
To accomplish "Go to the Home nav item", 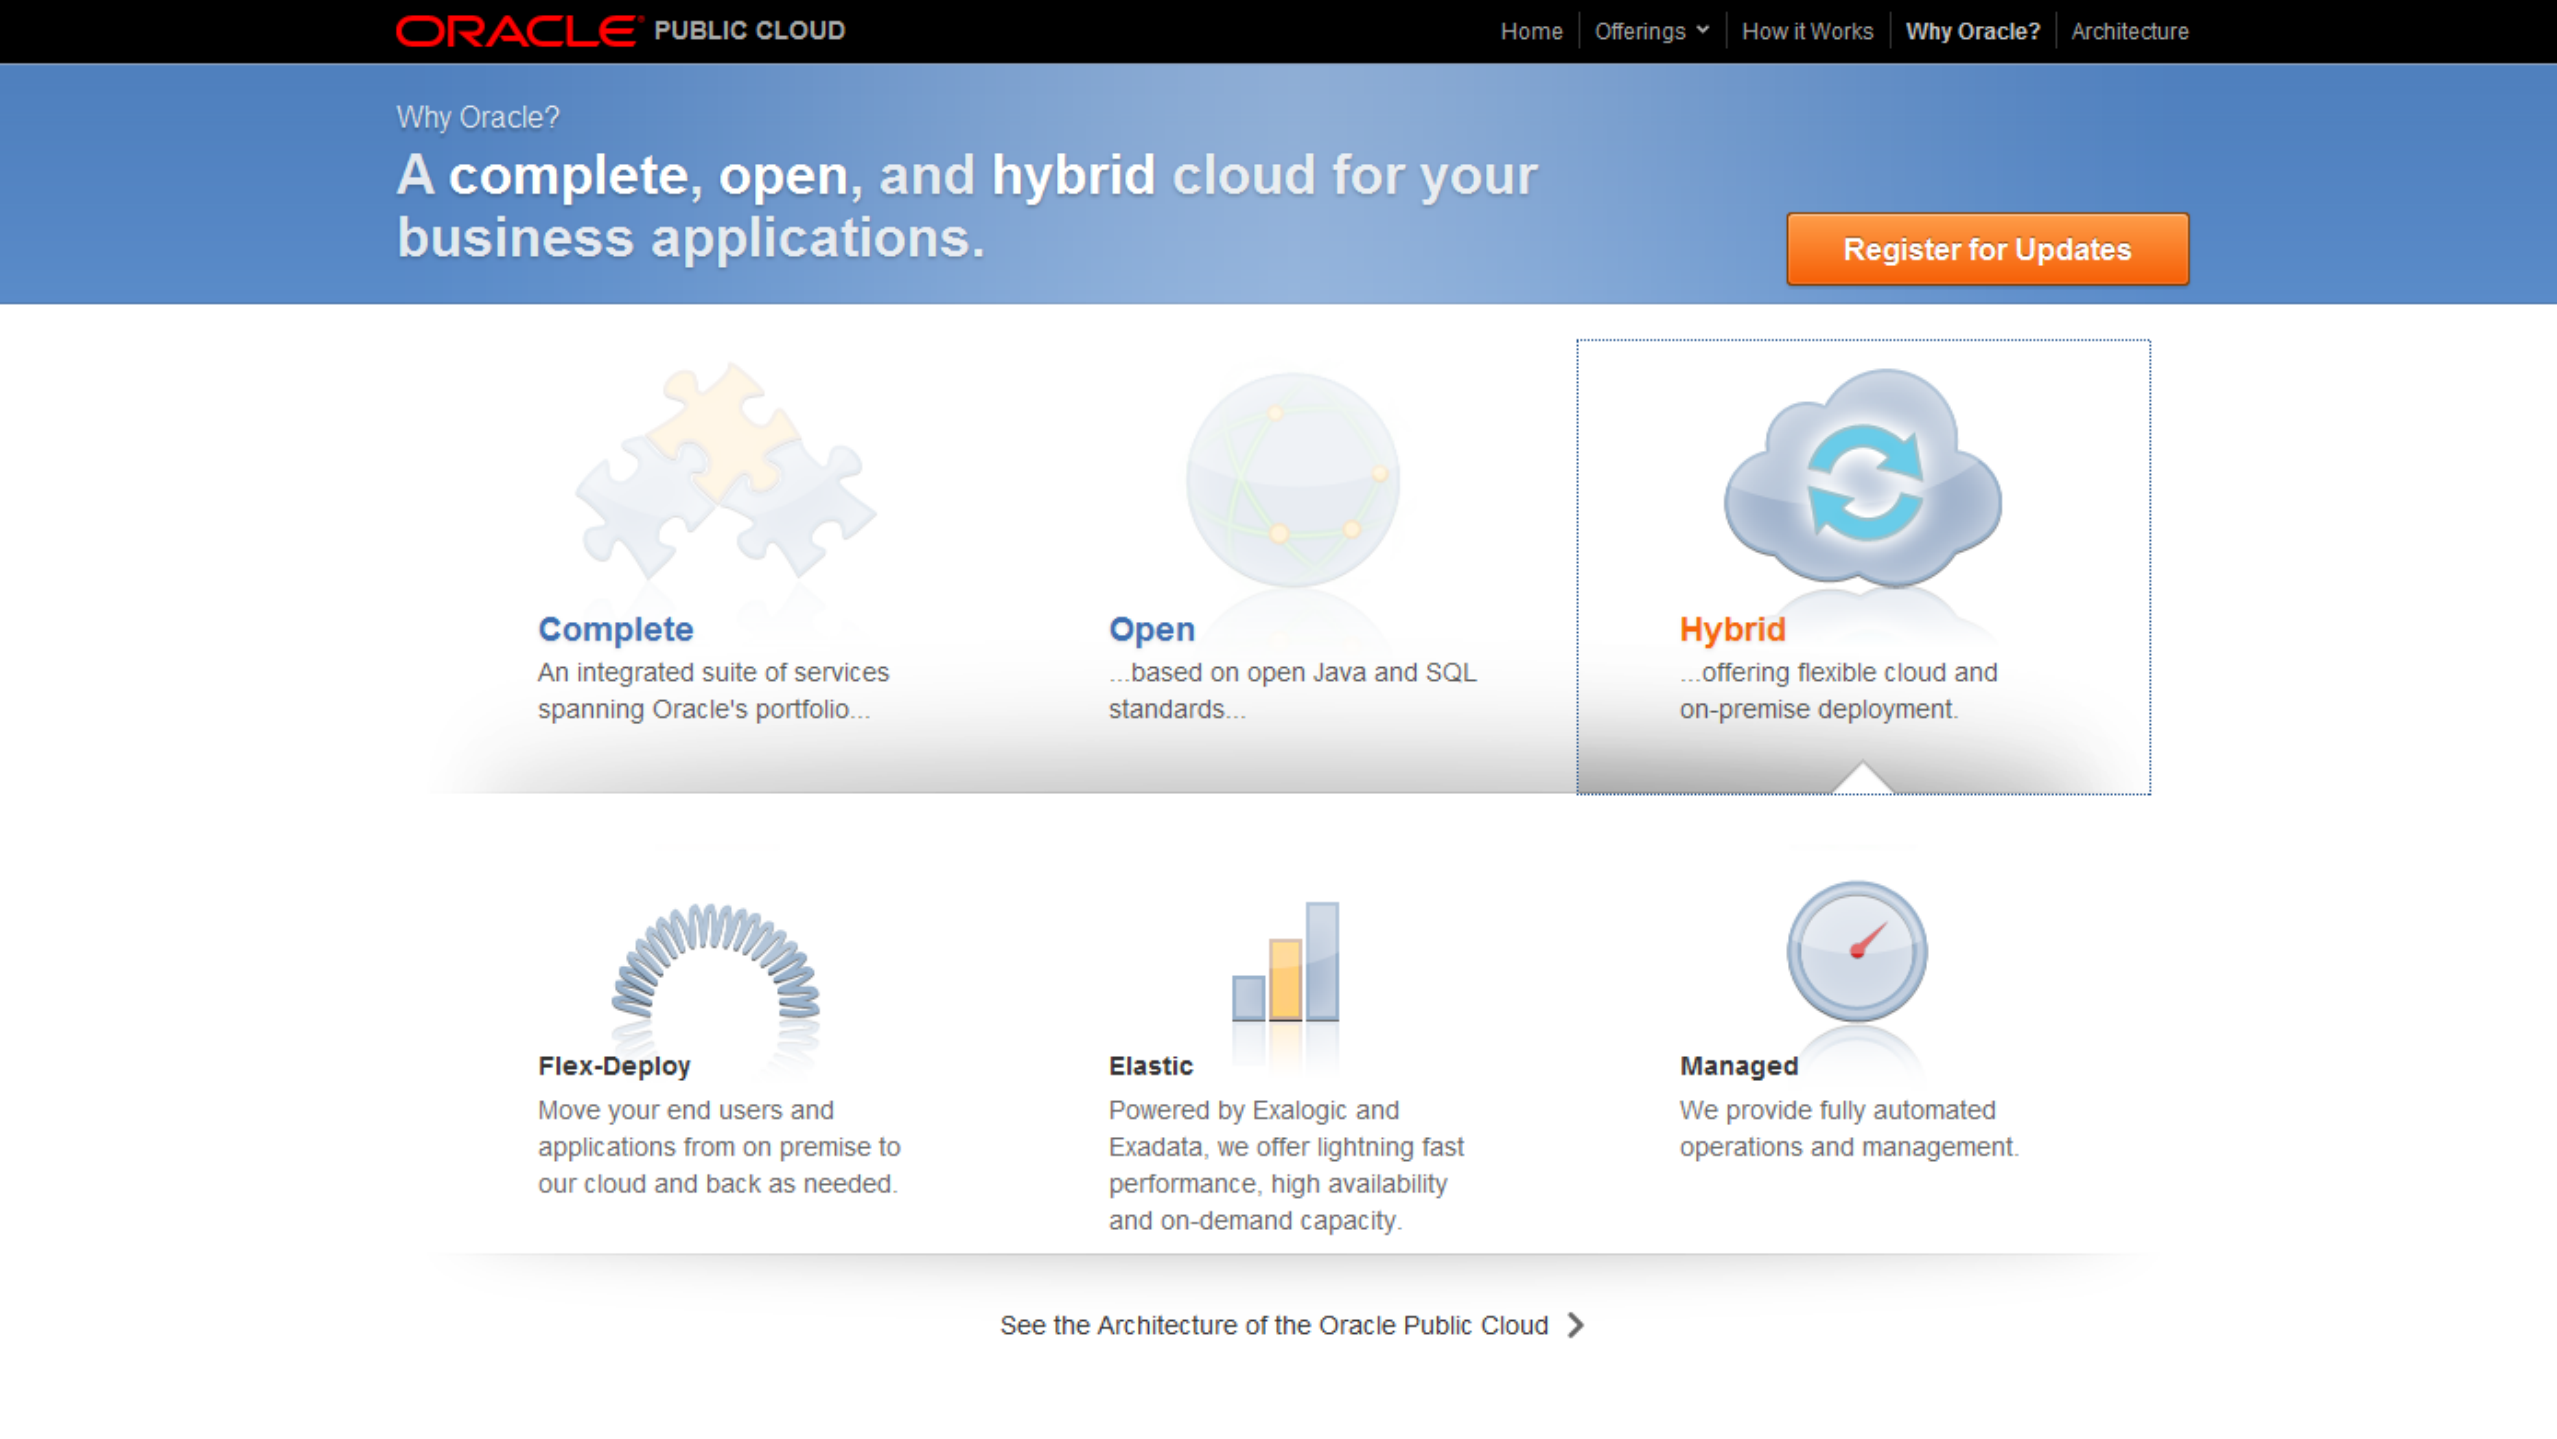I will point(1531,31).
